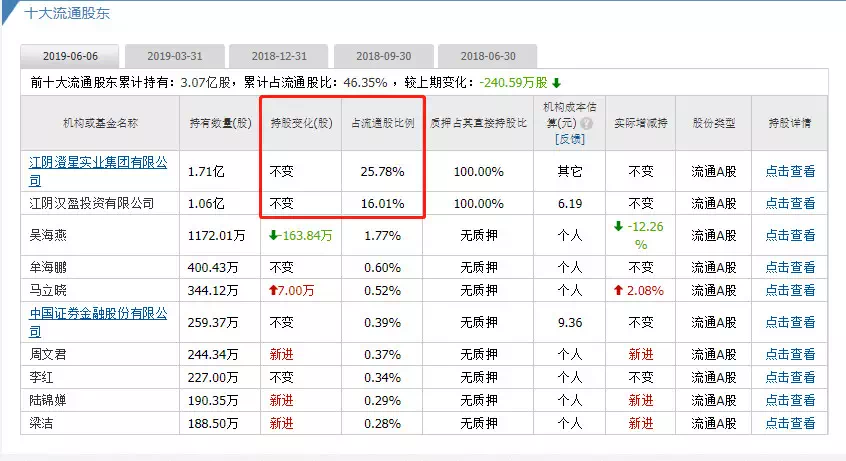The height and width of the screenshot is (461, 846).
Task: Click the red up arrow in 马立晓's 持股变化 cell
Action: point(275,290)
